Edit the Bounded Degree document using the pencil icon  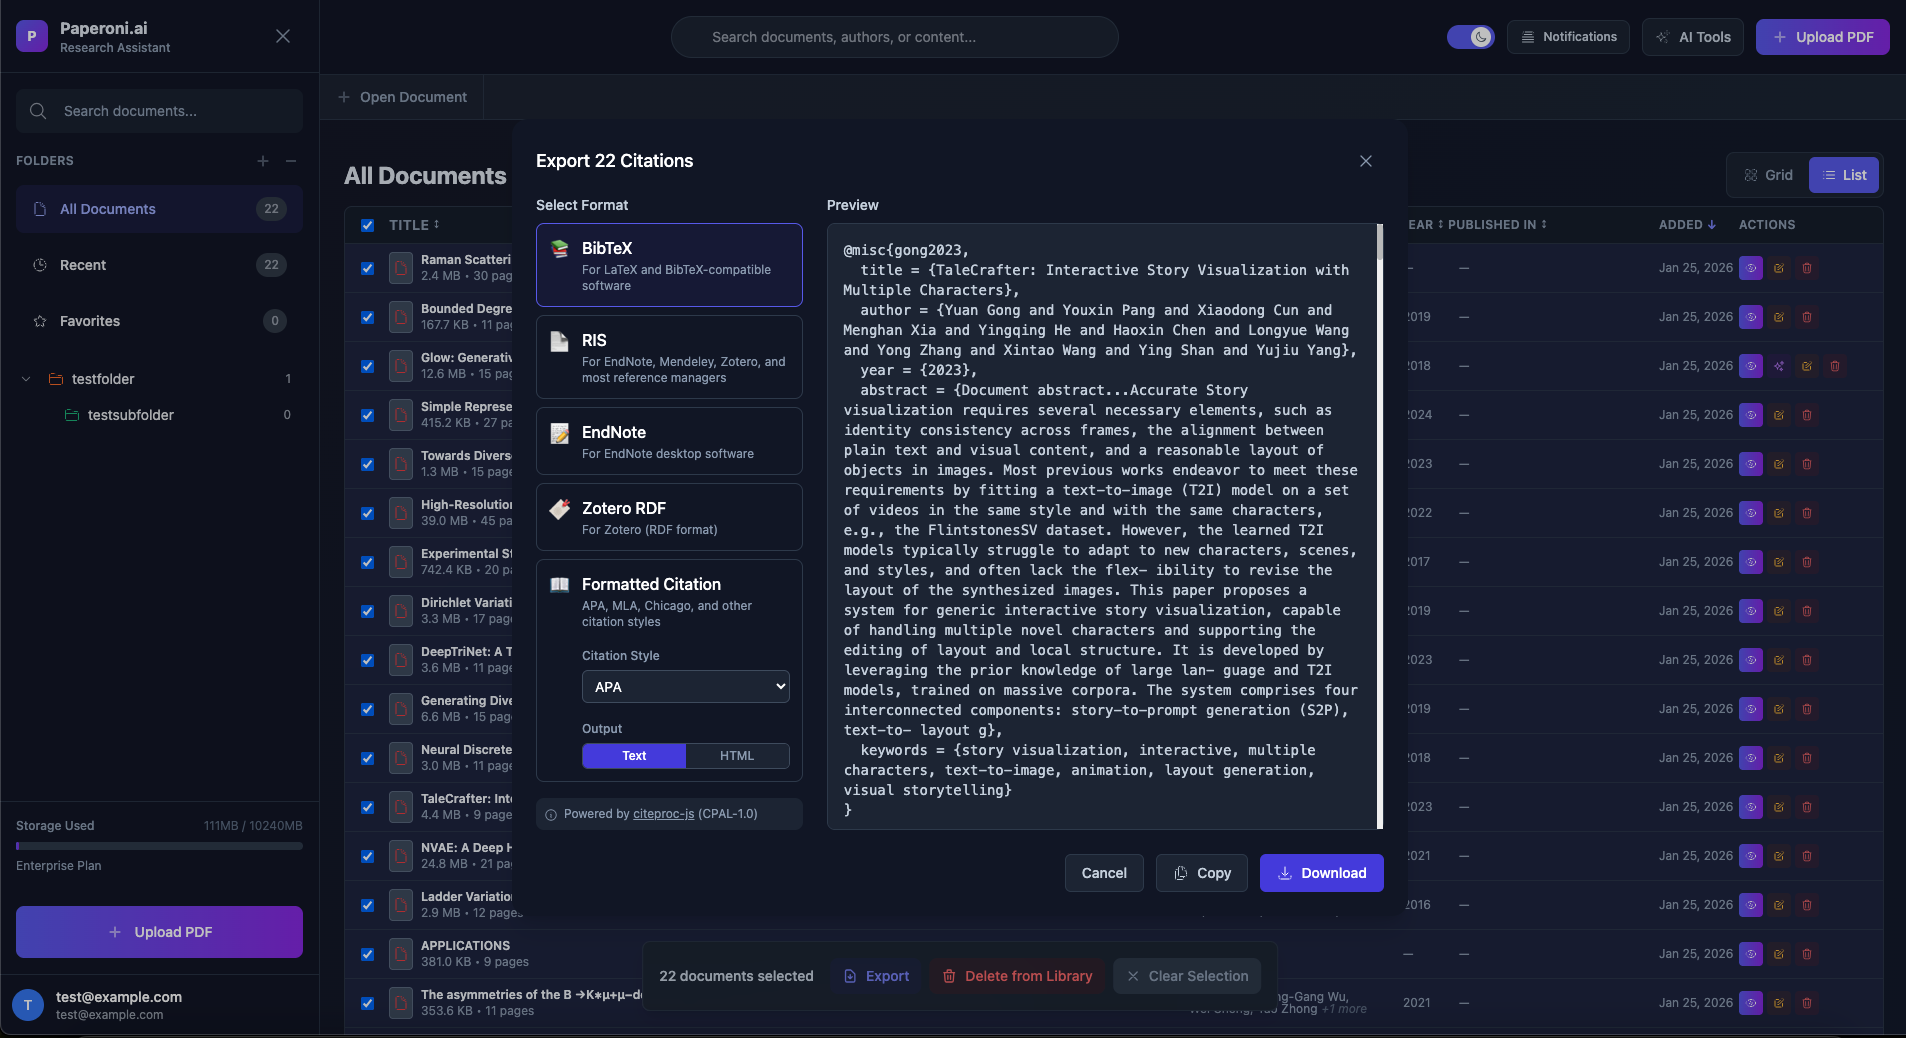click(x=1778, y=317)
